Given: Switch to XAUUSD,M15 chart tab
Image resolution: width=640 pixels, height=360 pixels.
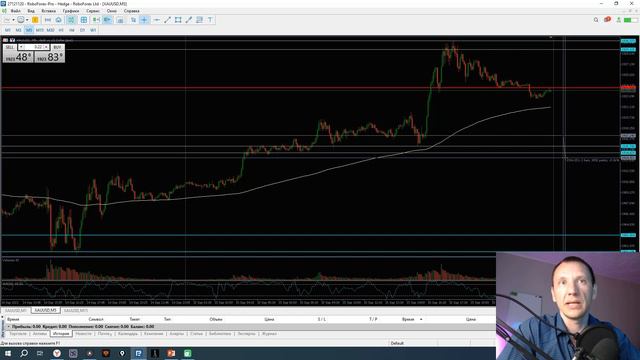Looking at the screenshot, I should coord(76,311).
